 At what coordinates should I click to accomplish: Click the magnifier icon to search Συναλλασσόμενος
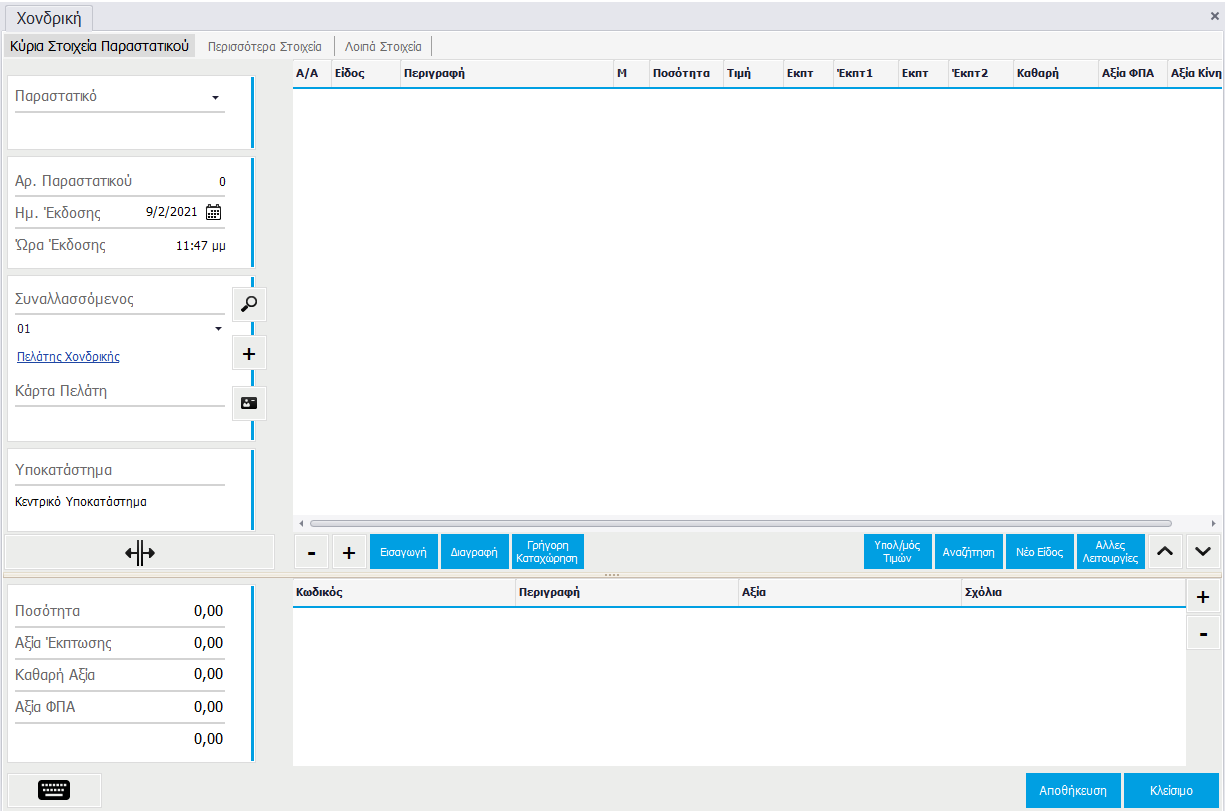pos(249,304)
